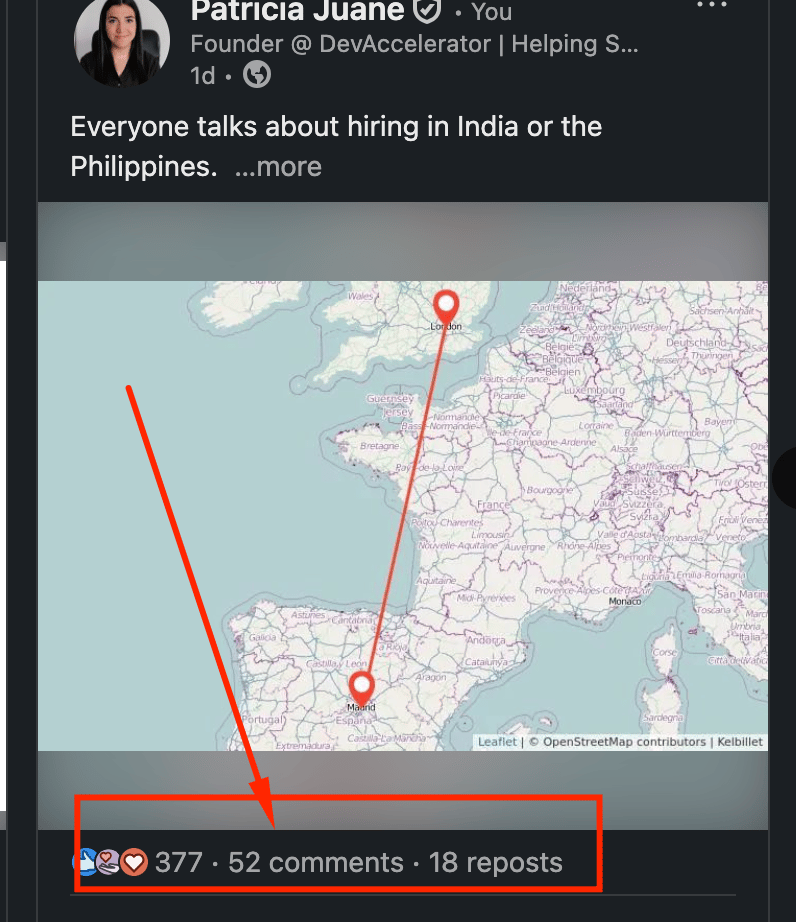
Task: Click the "1d" post timestamp
Action: coord(202,76)
